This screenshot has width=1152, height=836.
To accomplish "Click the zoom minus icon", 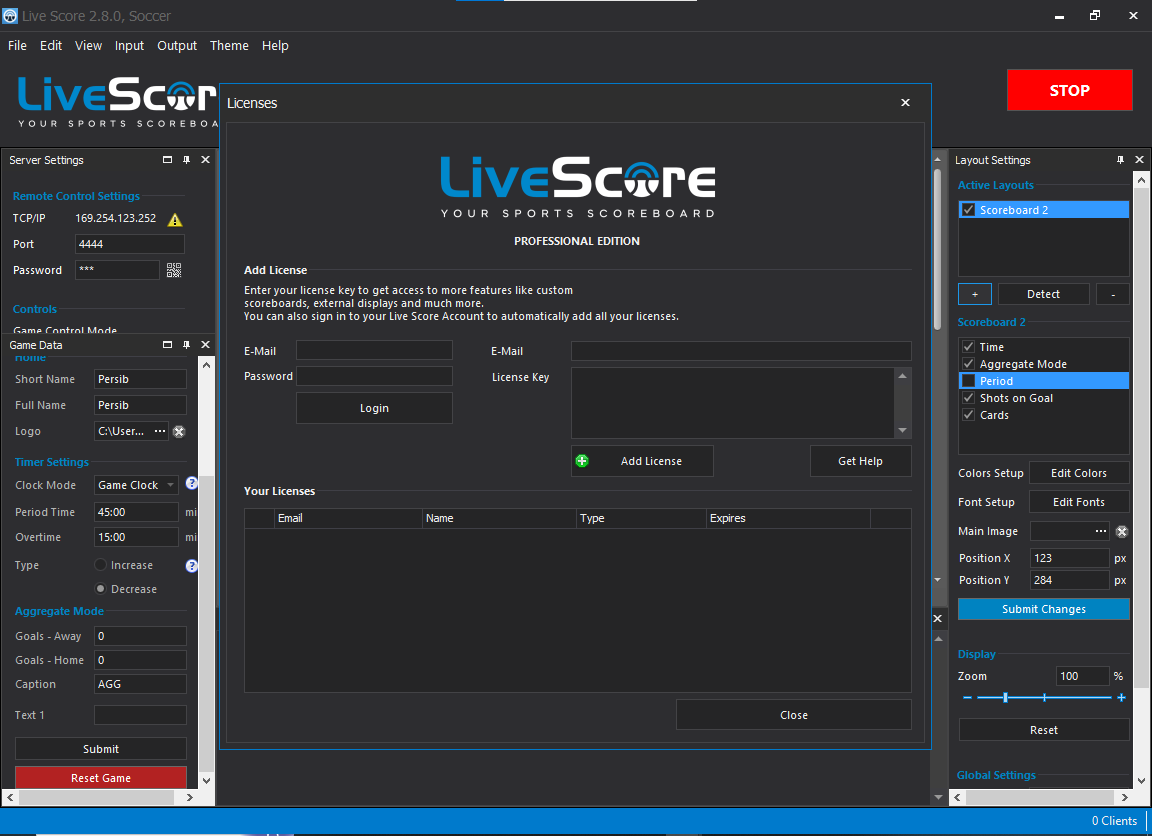I will tap(967, 697).
